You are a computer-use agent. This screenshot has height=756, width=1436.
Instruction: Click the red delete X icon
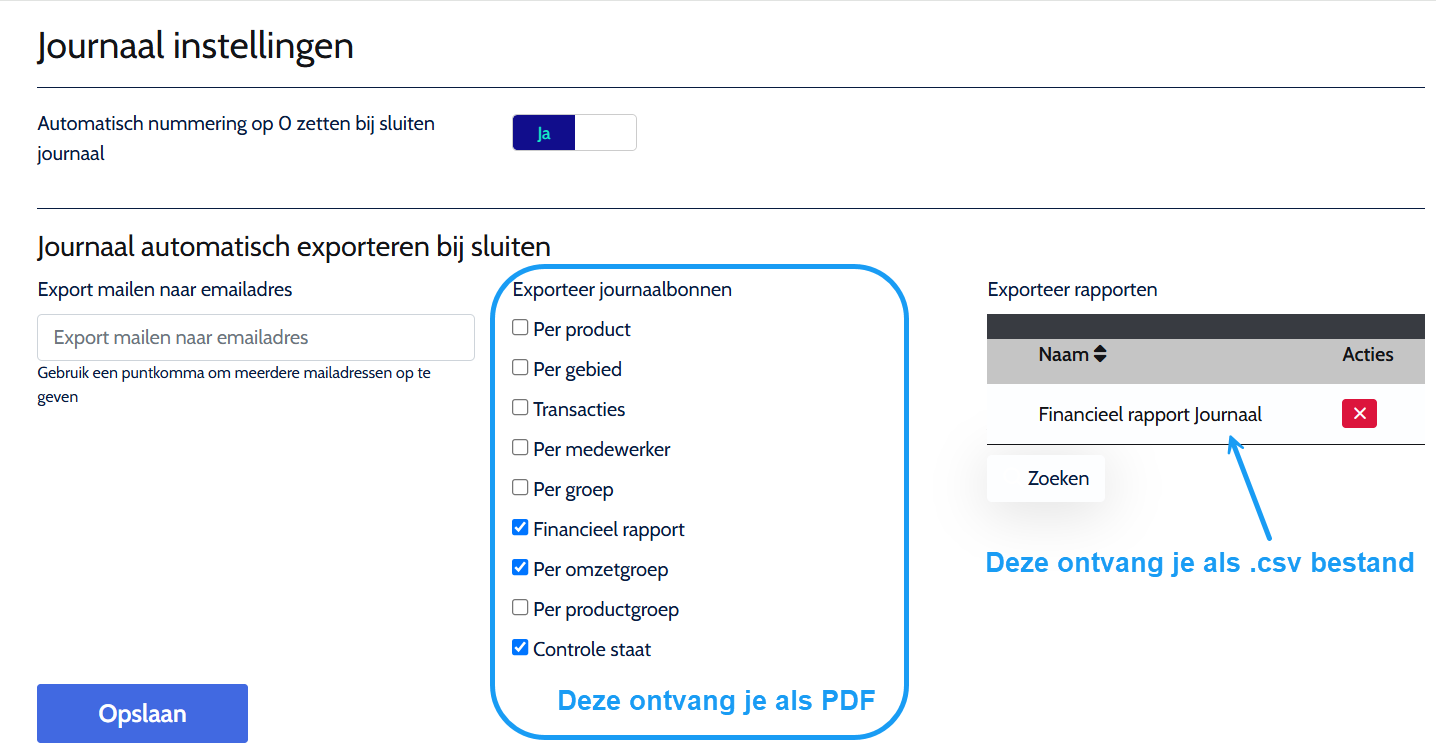pos(1359,414)
